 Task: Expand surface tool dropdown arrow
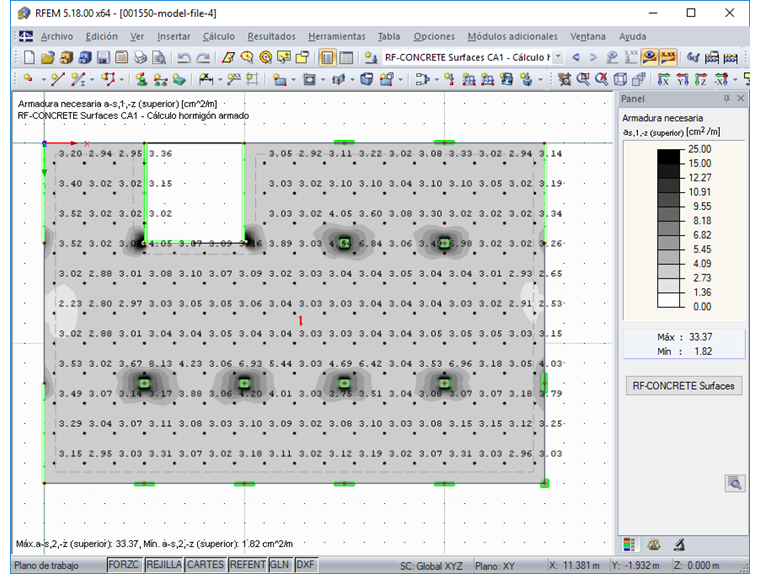[294, 80]
